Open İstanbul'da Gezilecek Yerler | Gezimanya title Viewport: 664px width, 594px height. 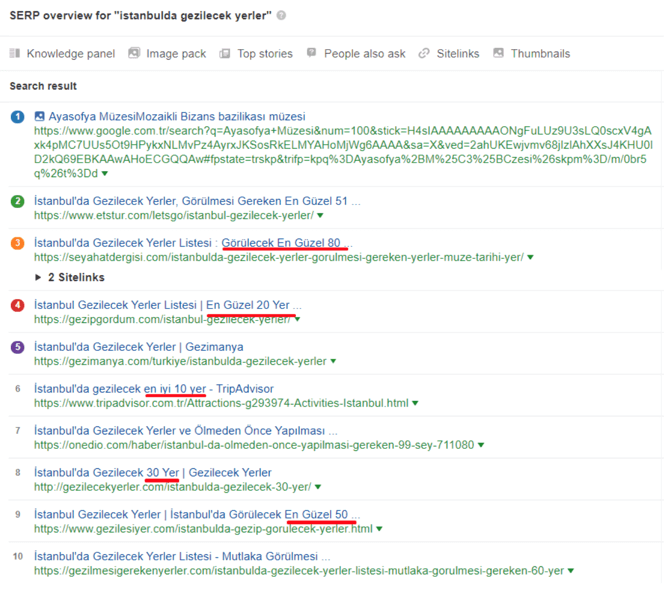139,347
